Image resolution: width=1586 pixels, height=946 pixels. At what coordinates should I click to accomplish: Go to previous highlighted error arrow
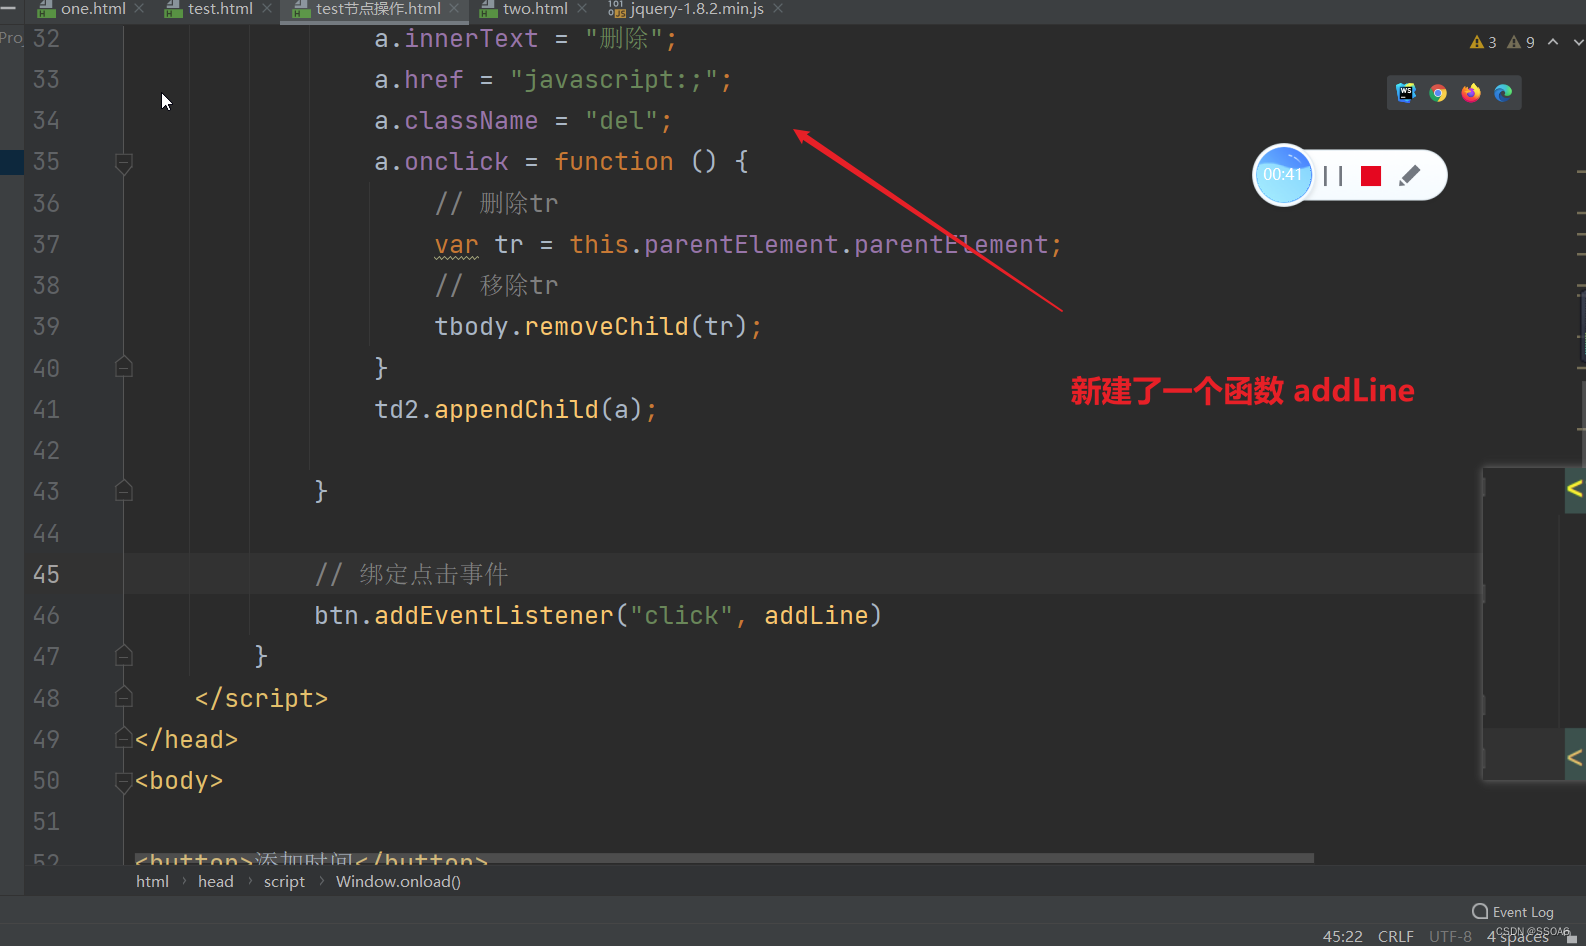coord(1553,42)
